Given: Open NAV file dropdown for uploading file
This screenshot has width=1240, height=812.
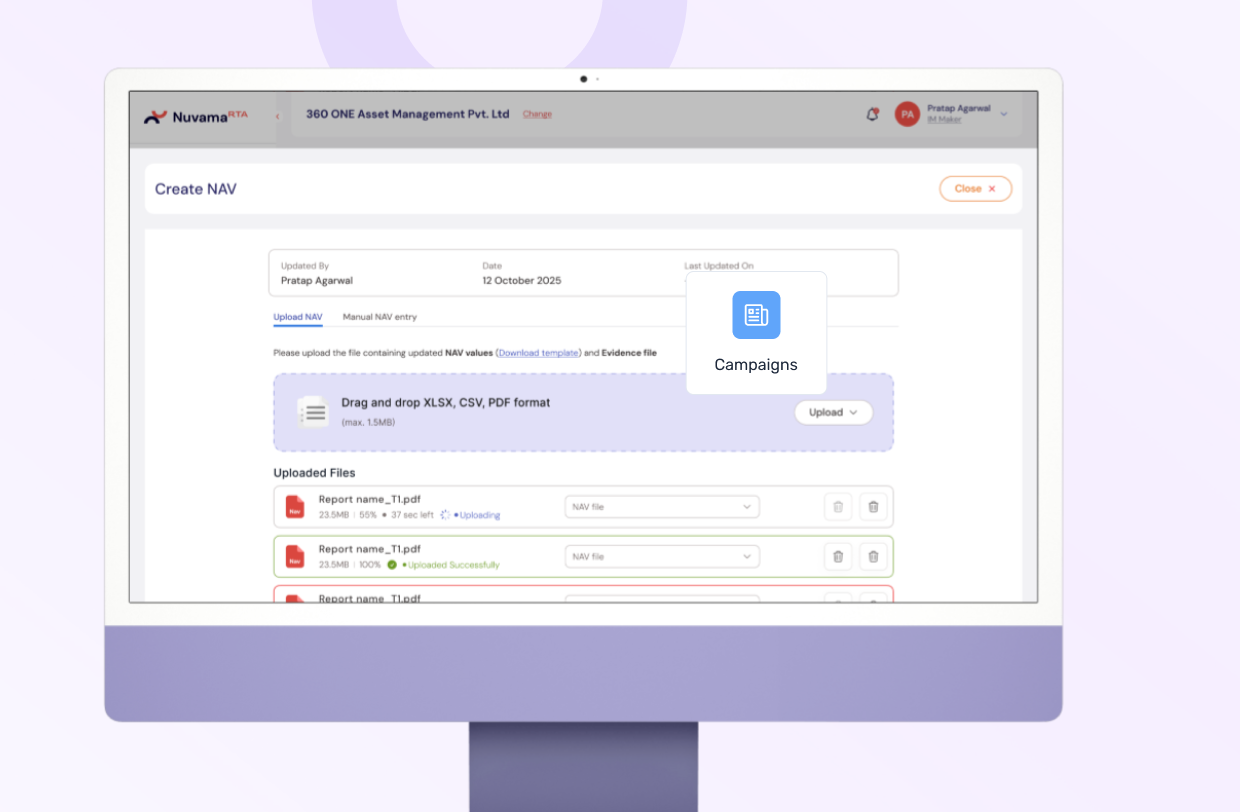Looking at the screenshot, I should [662, 507].
